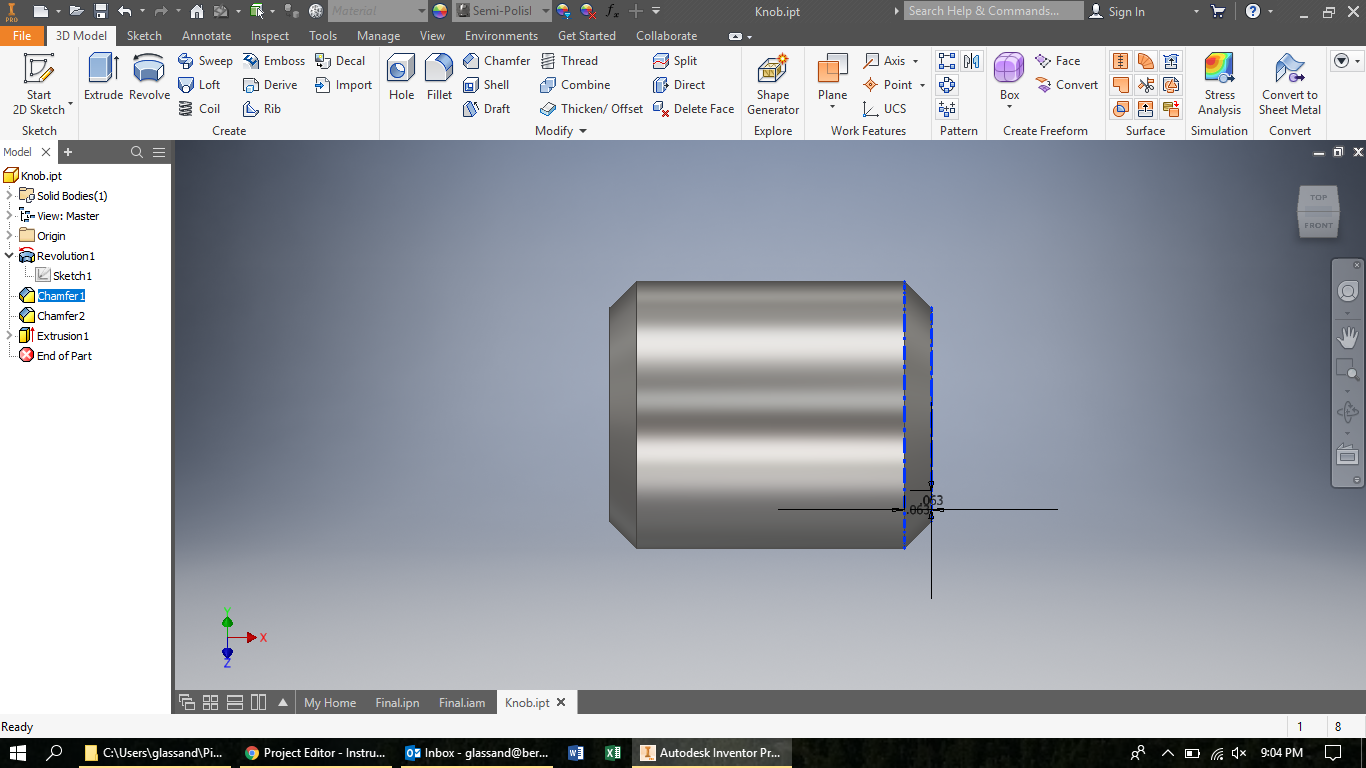
Task: Open the Point dropdown arrow
Action: pyautogui.click(x=921, y=85)
